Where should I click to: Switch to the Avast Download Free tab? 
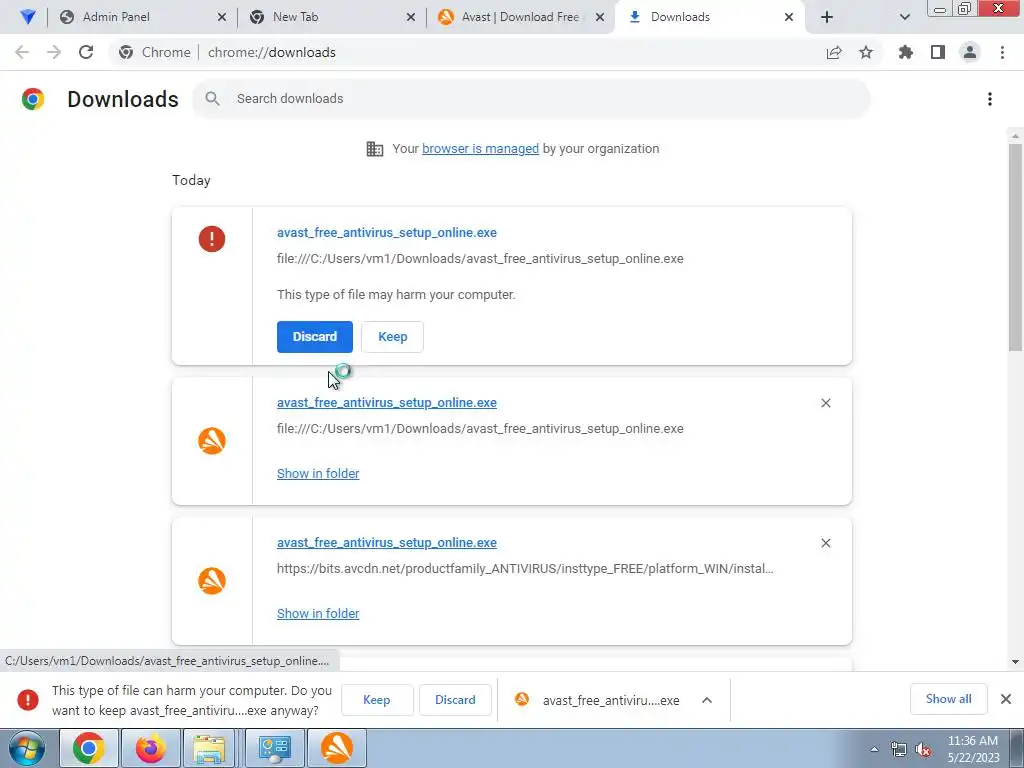520,17
